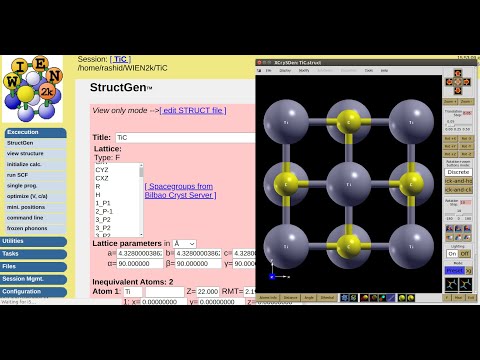
Task: Open the Help menu in XCrySDen
Action: [384, 71]
